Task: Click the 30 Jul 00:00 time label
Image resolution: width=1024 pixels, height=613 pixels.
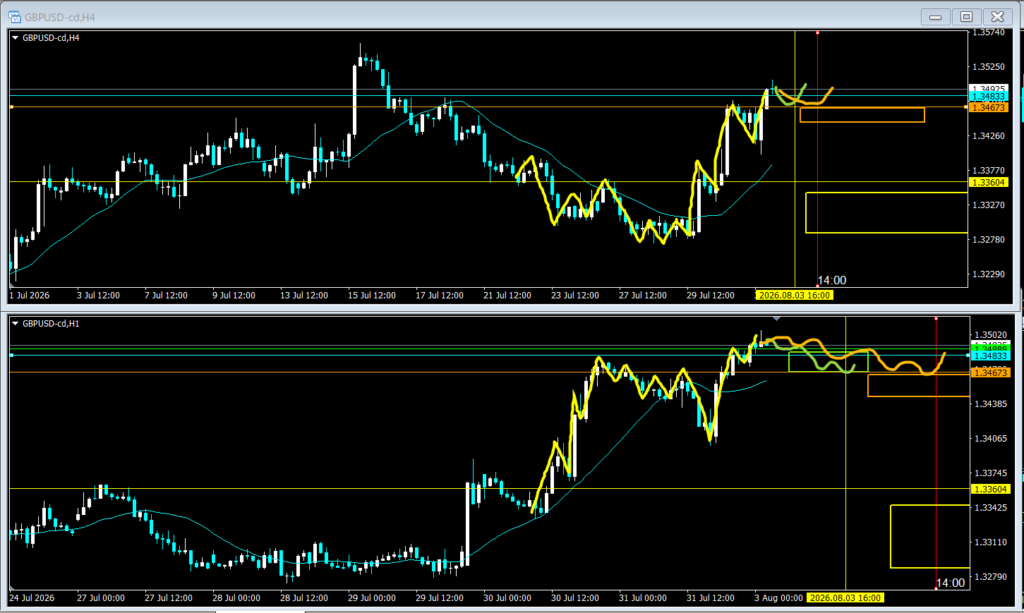Action: click(x=507, y=598)
